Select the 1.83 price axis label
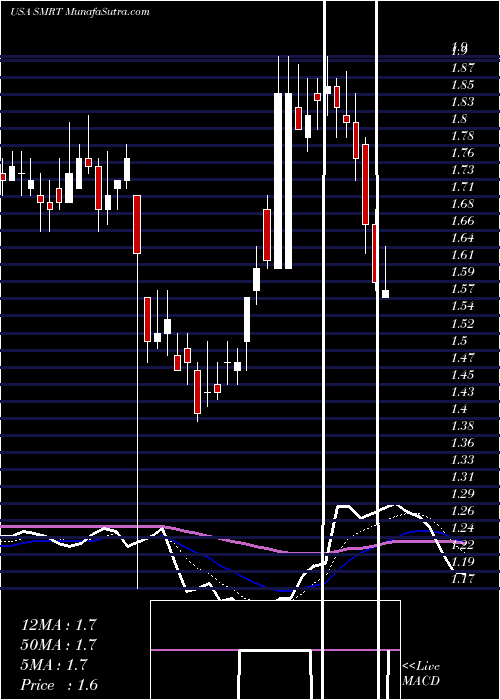This screenshot has height=700, width=500. click(465, 102)
